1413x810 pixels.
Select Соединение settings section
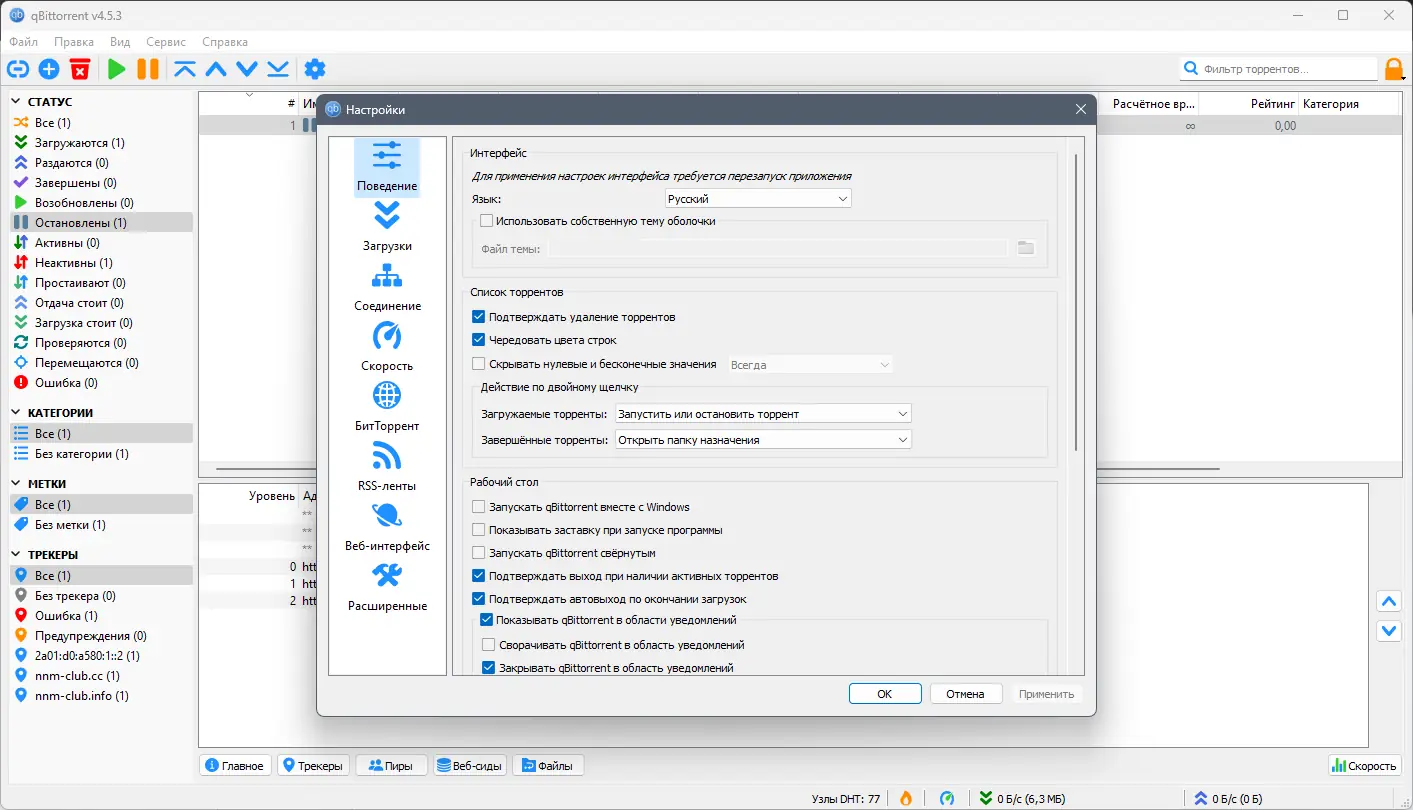387,287
